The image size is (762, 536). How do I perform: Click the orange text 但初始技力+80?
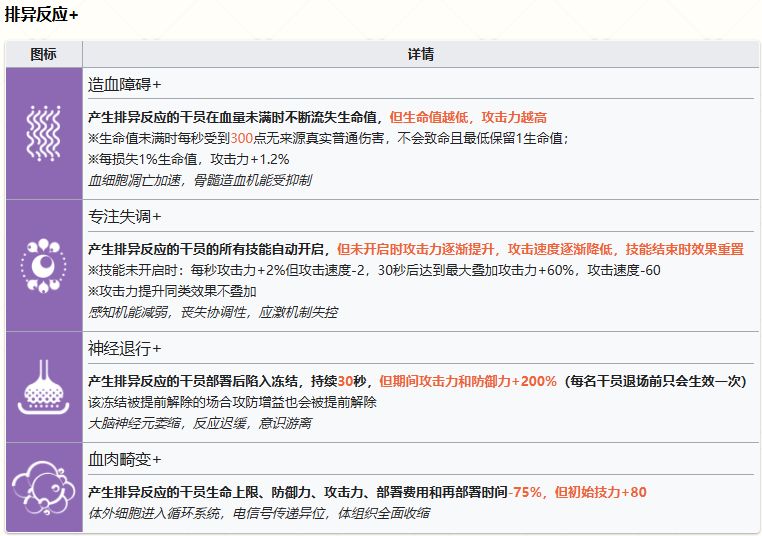tap(601, 492)
